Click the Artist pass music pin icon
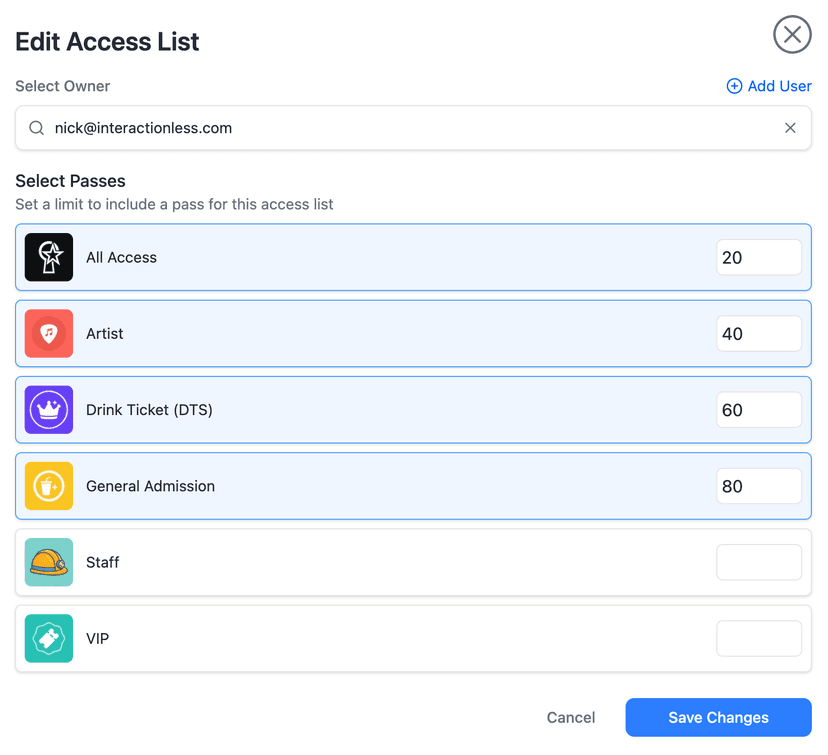This screenshot has width=828, height=755. 48,333
